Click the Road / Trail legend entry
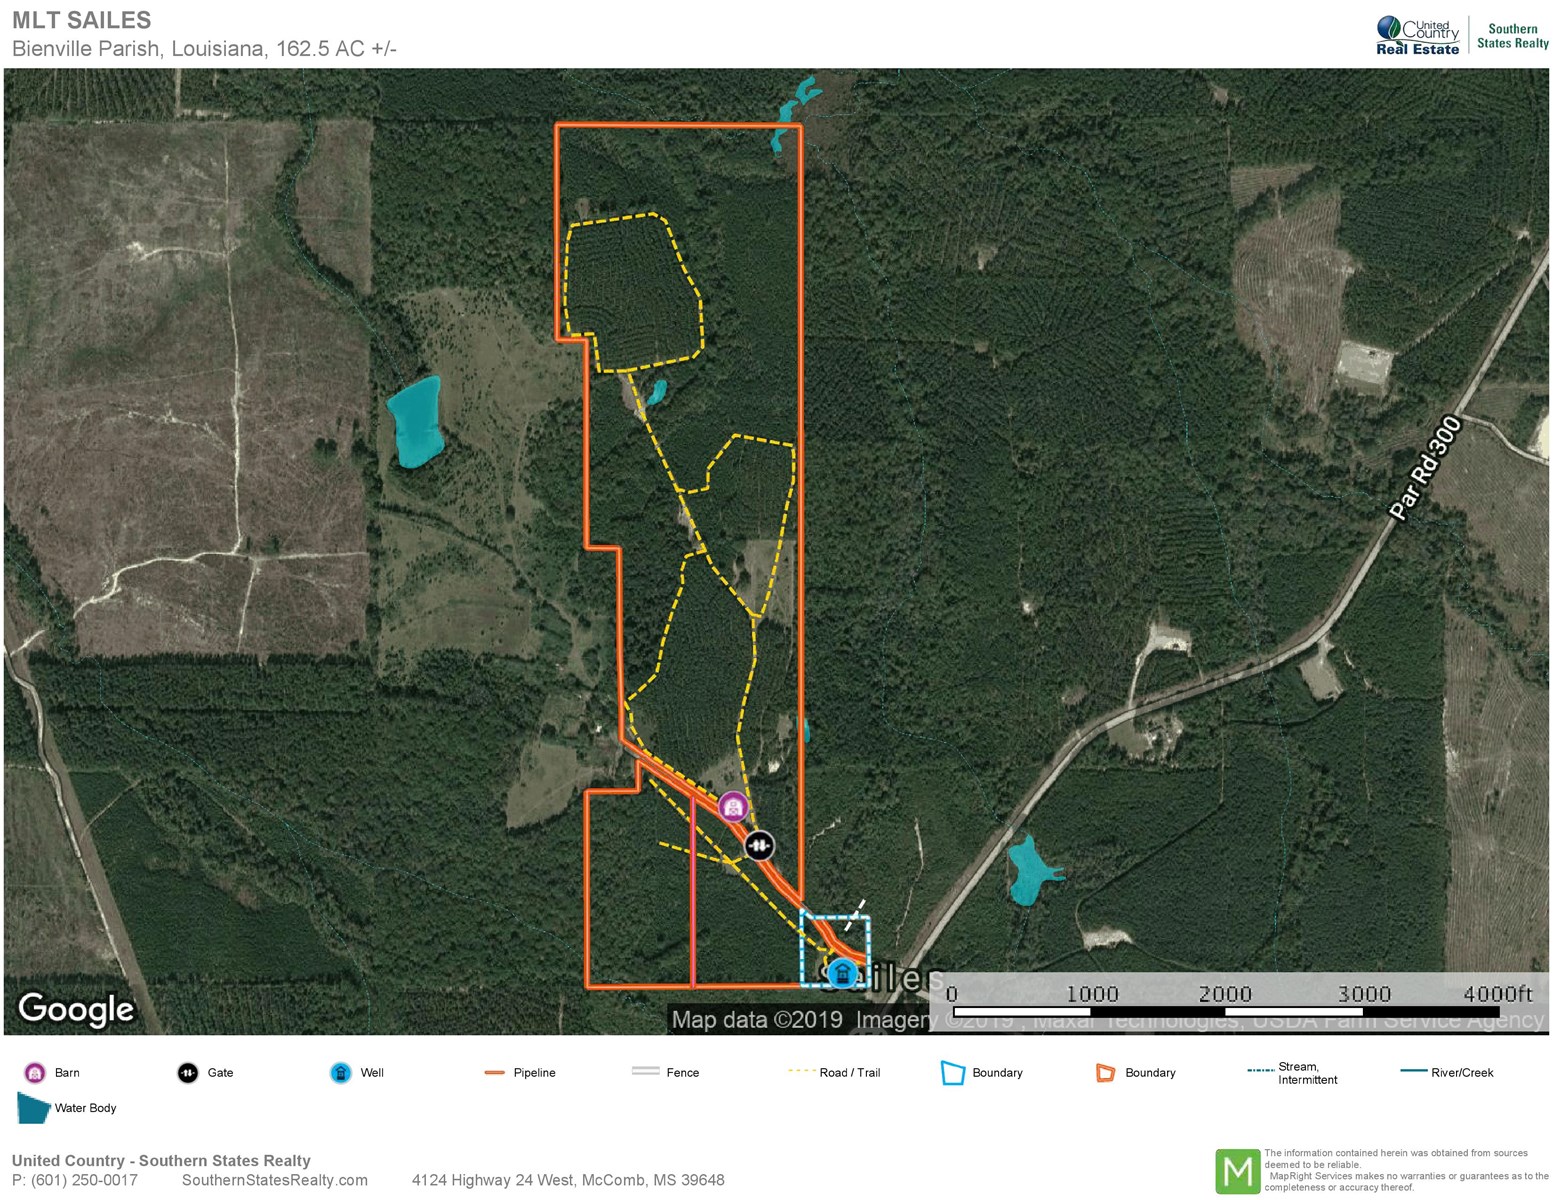Viewport: 1553px width, 1200px height. click(x=834, y=1073)
